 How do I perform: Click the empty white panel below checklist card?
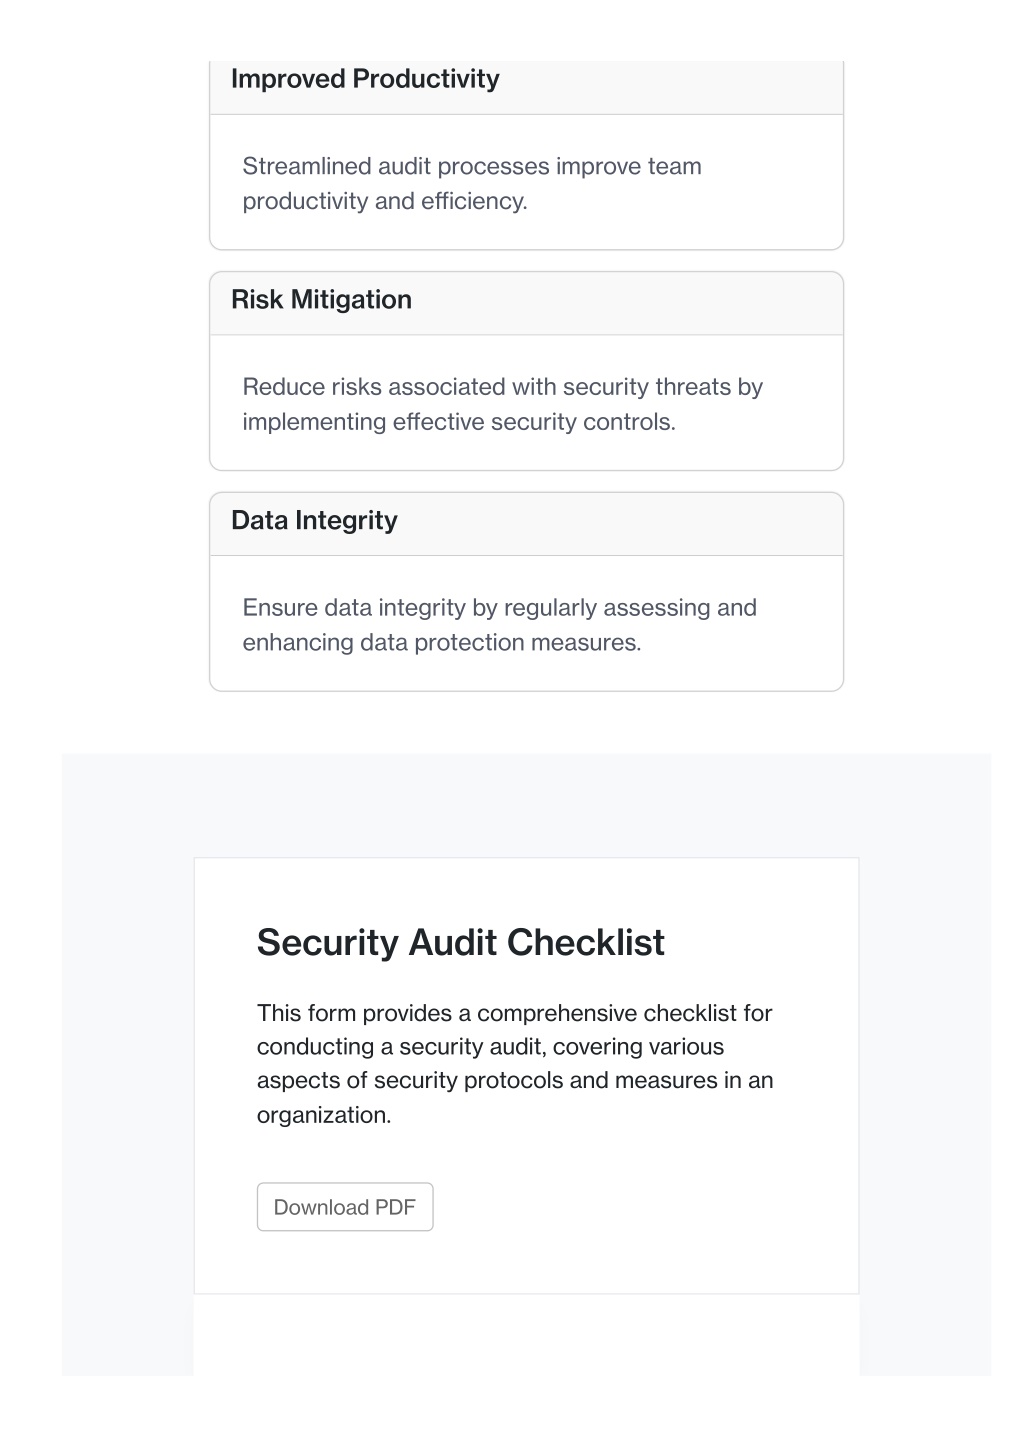click(526, 1335)
